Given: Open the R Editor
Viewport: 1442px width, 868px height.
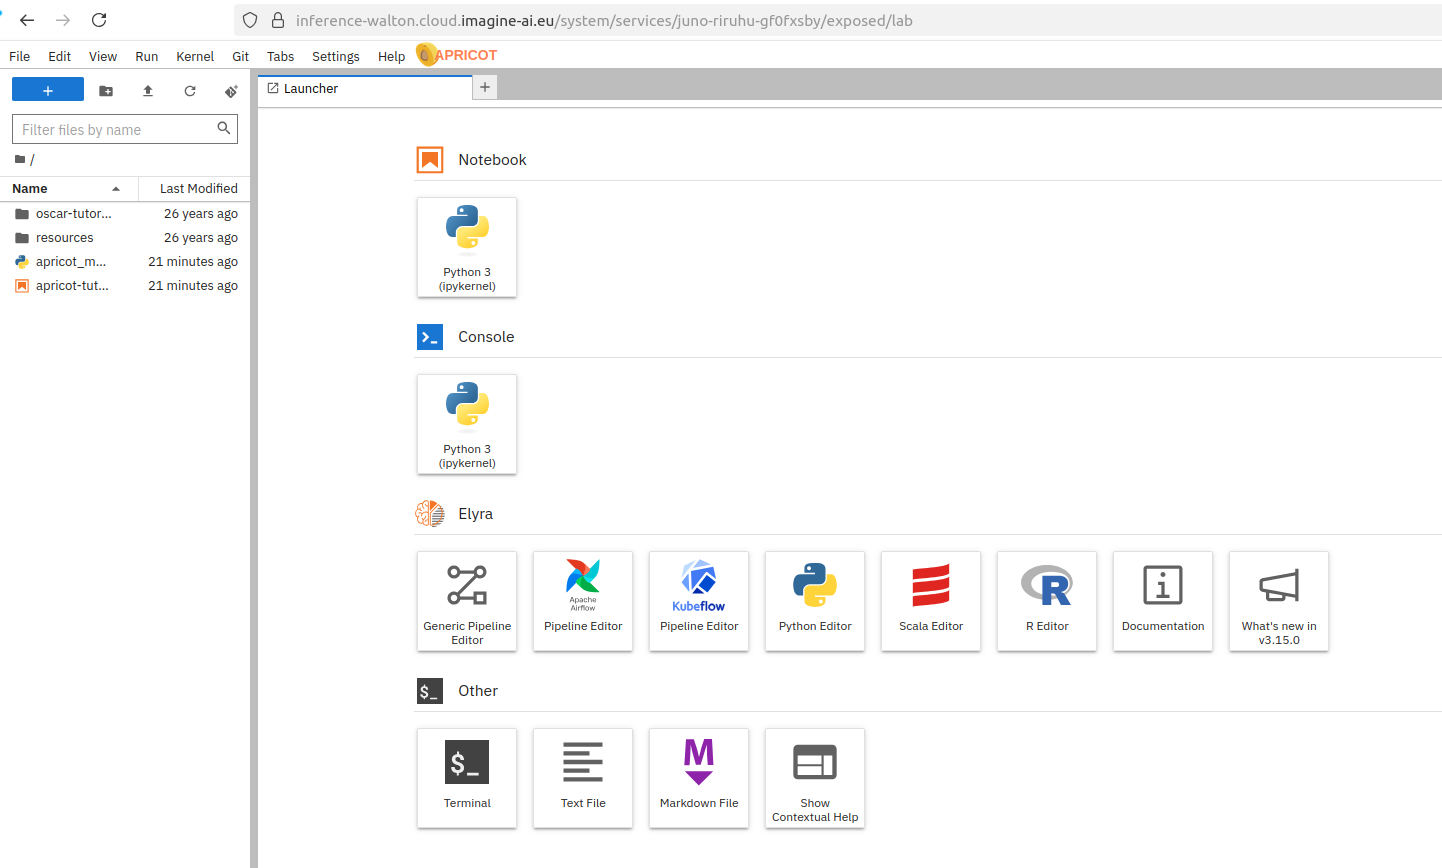Looking at the screenshot, I should pyautogui.click(x=1047, y=601).
